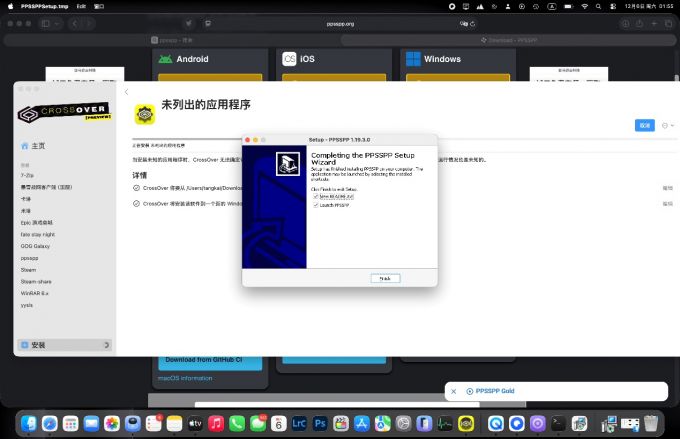Screen dimensions: 680x439
Task: Open the Apple menu
Action: click(x=10, y=7)
